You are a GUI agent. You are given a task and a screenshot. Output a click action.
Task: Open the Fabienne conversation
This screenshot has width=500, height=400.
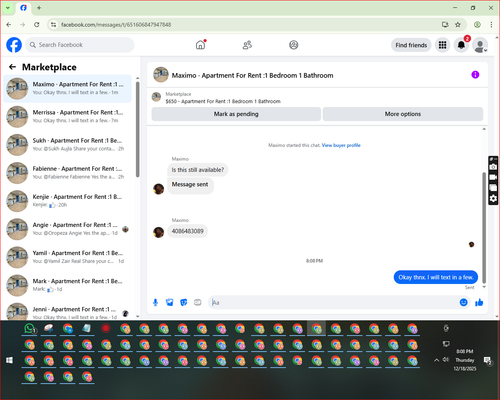[68, 173]
